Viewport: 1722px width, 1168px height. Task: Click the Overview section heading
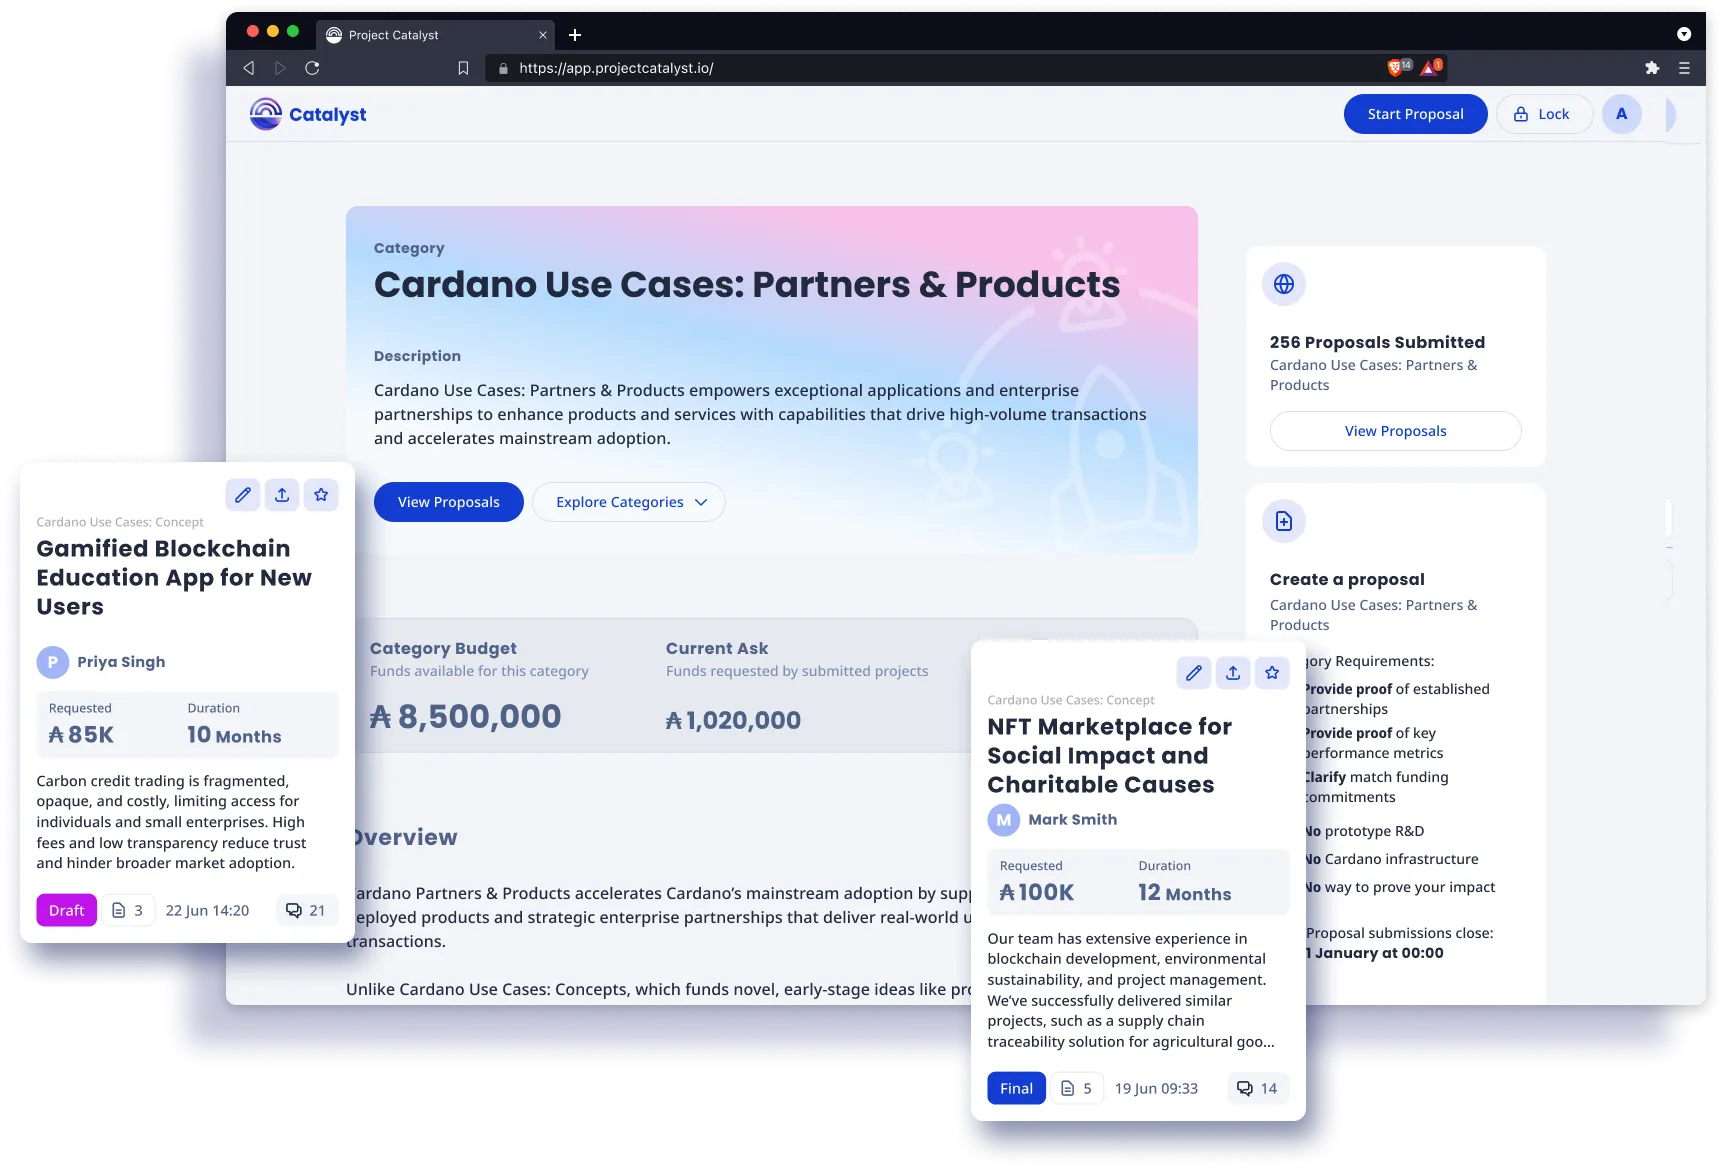click(403, 837)
